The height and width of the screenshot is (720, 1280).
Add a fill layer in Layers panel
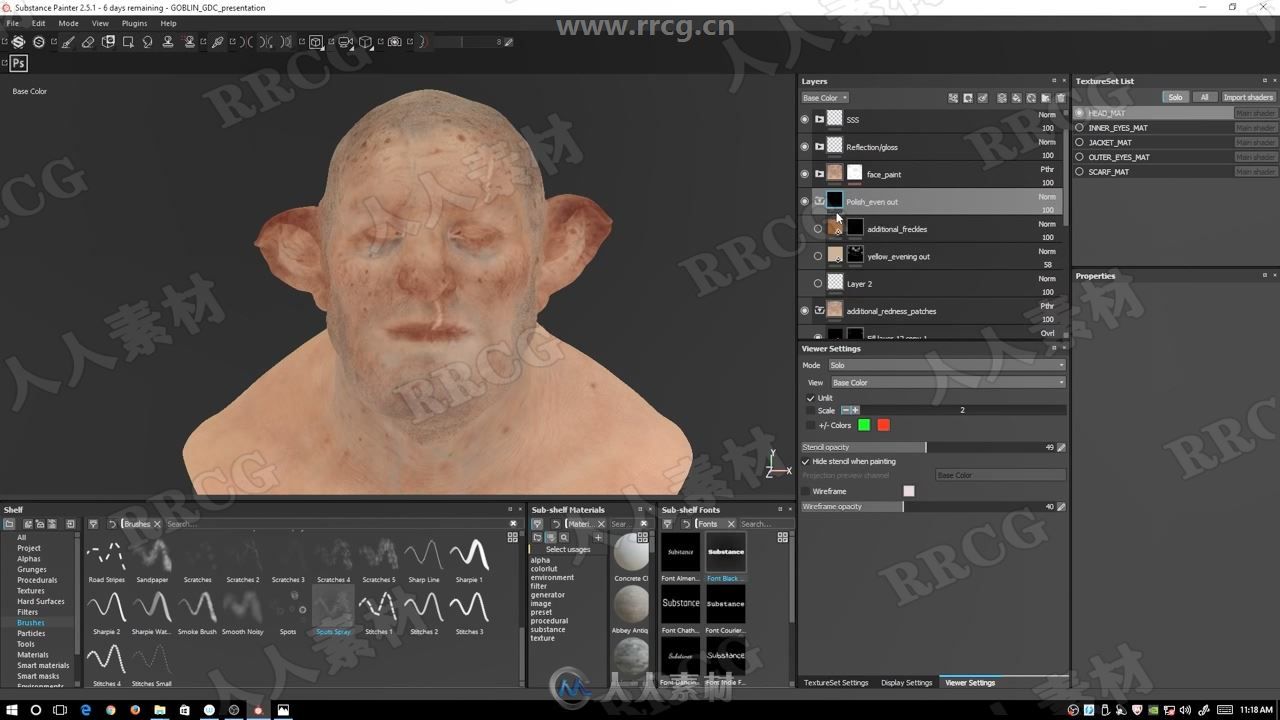point(1017,98)
